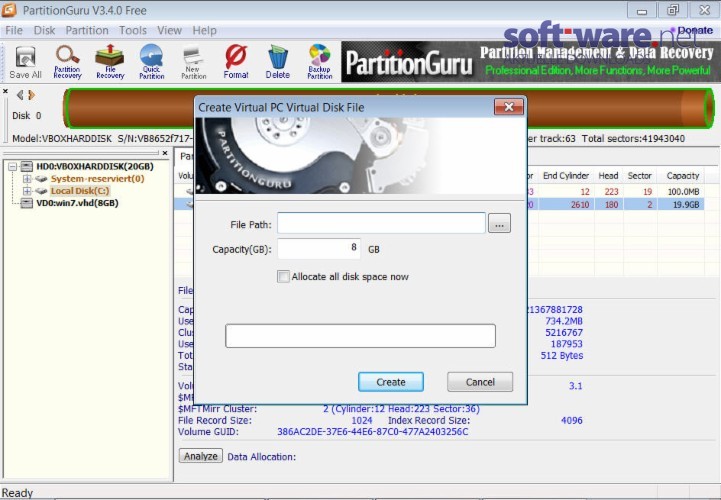Click the Local Disk(C:) volume icon
Screen dimensions: 721x500
pos(41,191)
